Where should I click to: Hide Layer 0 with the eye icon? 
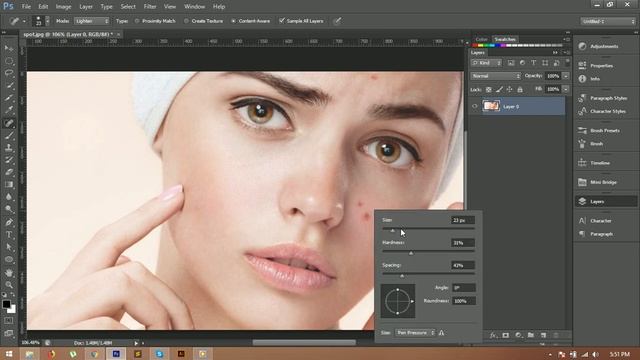click(475, 107)
